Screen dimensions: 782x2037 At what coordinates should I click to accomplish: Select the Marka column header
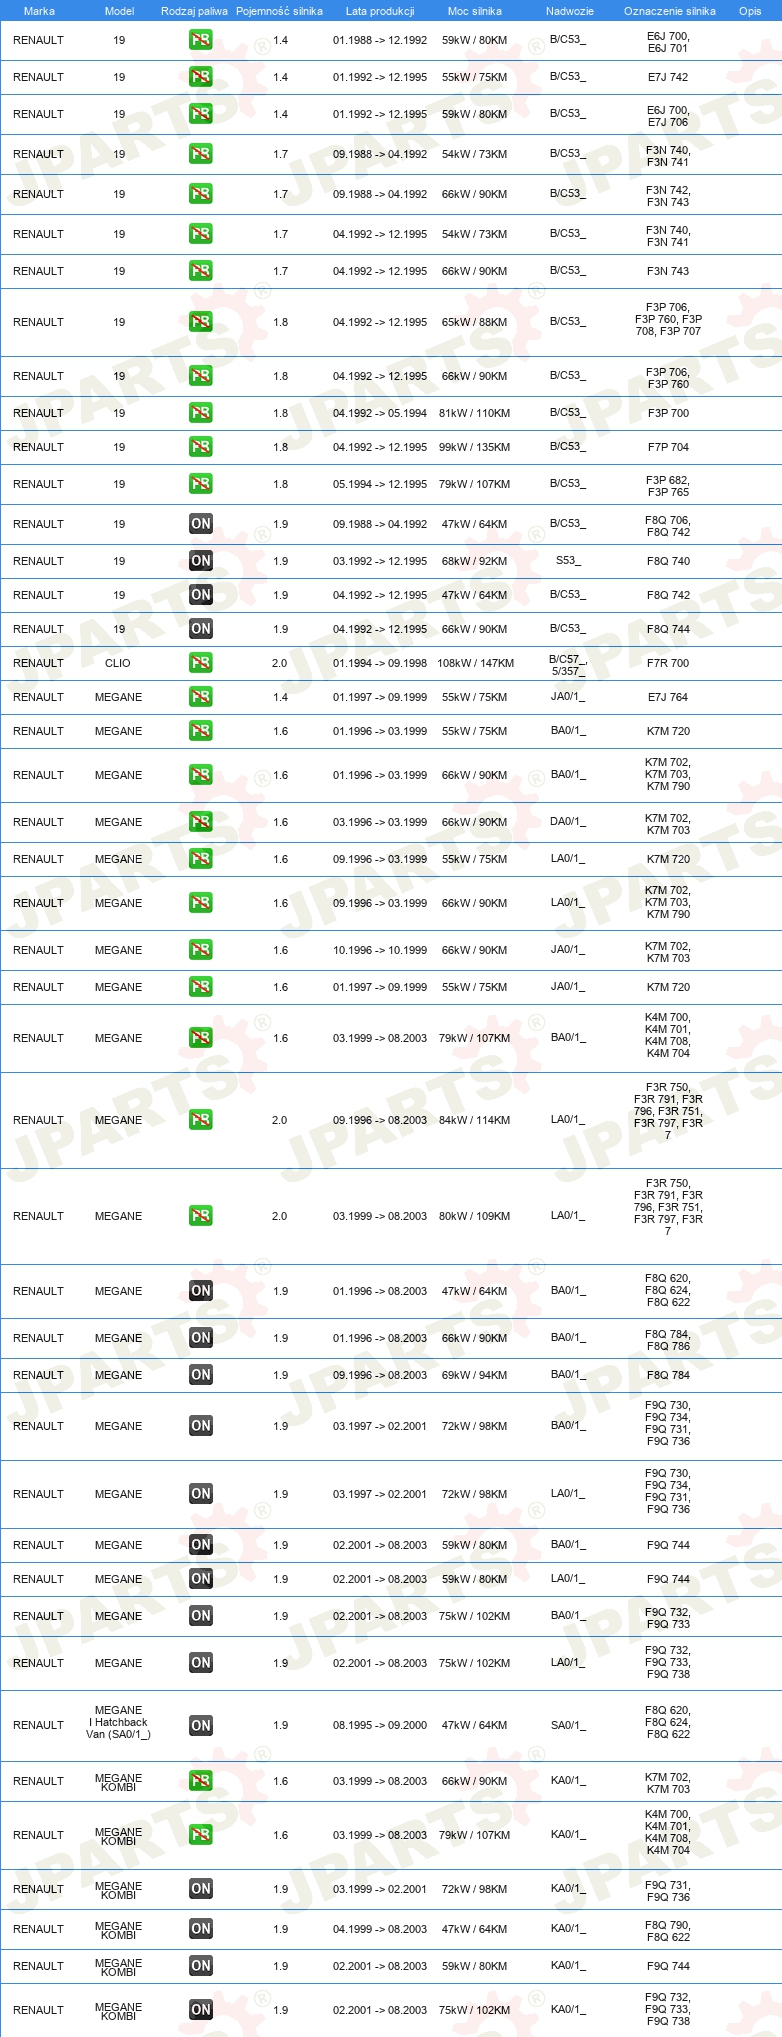coord(39,11)
